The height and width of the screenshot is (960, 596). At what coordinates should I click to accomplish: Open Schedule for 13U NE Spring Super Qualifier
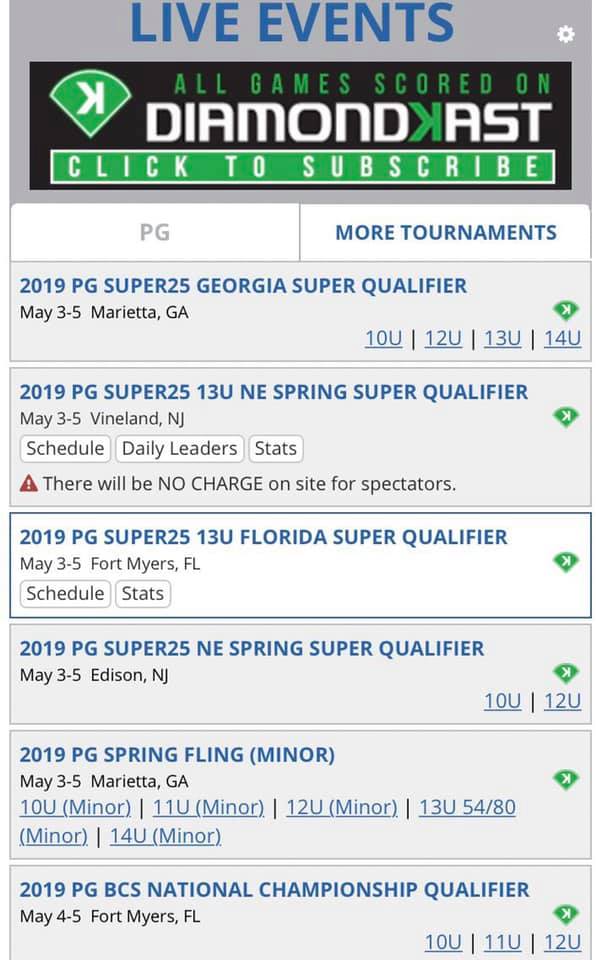coord(65,448)
